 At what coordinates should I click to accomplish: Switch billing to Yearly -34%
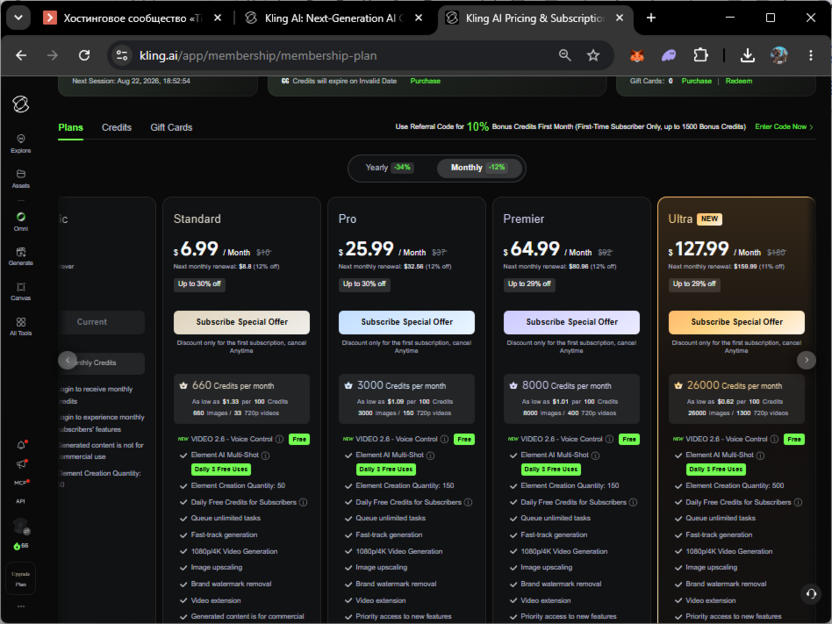[x=388, y=168]
